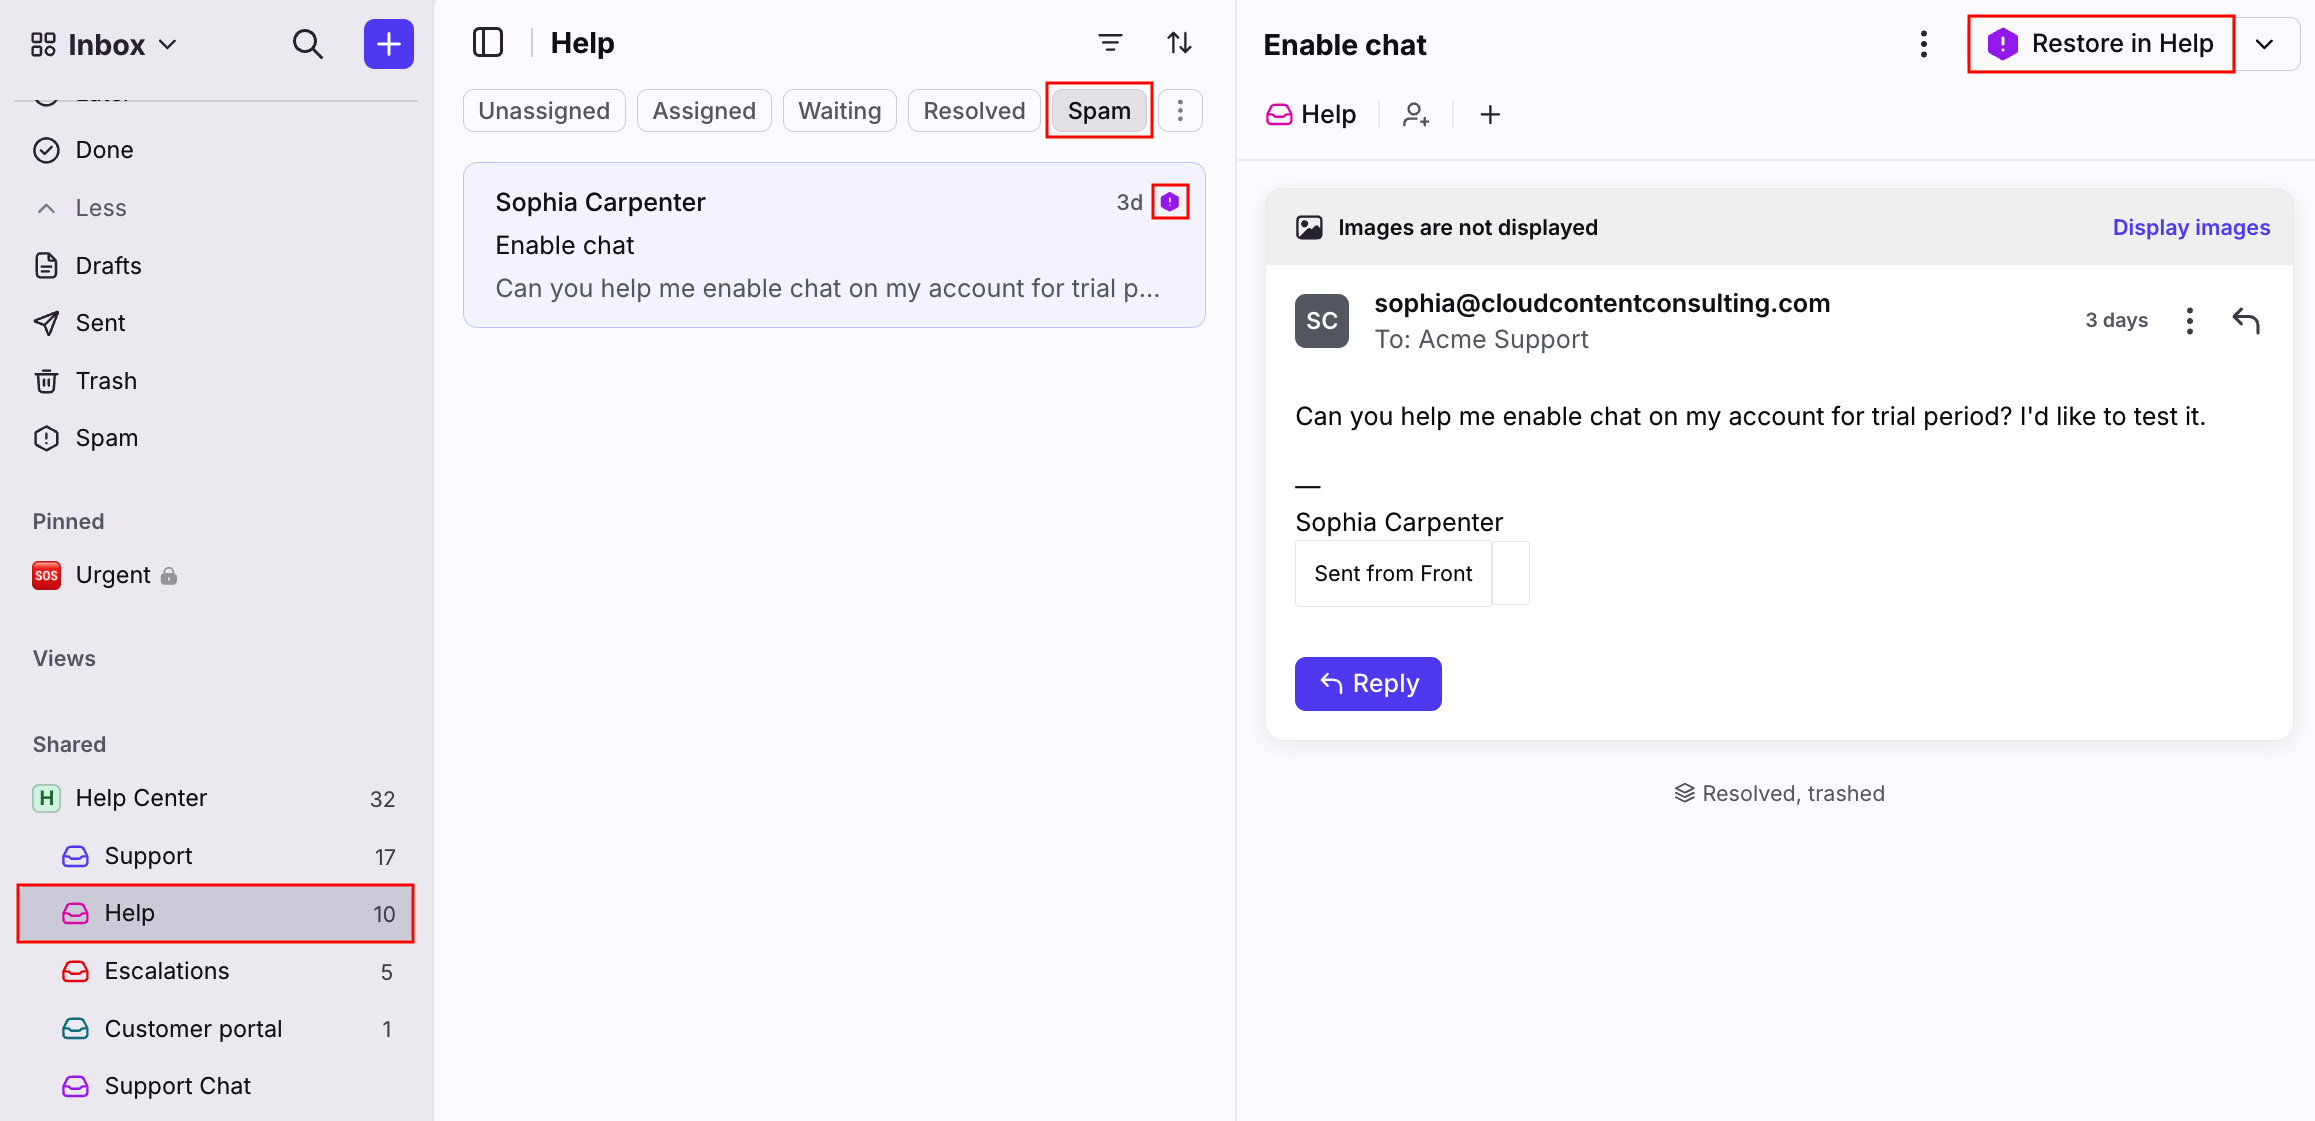Toggle the sidebar panel layout icon

[x=488, y=43]
